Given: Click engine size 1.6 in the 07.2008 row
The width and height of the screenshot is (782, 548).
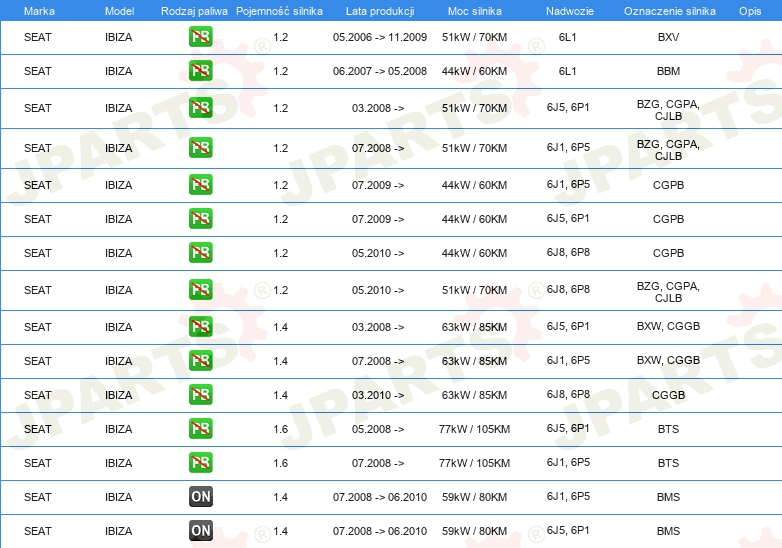Looking at the screenshot, I should click(281, 463).
